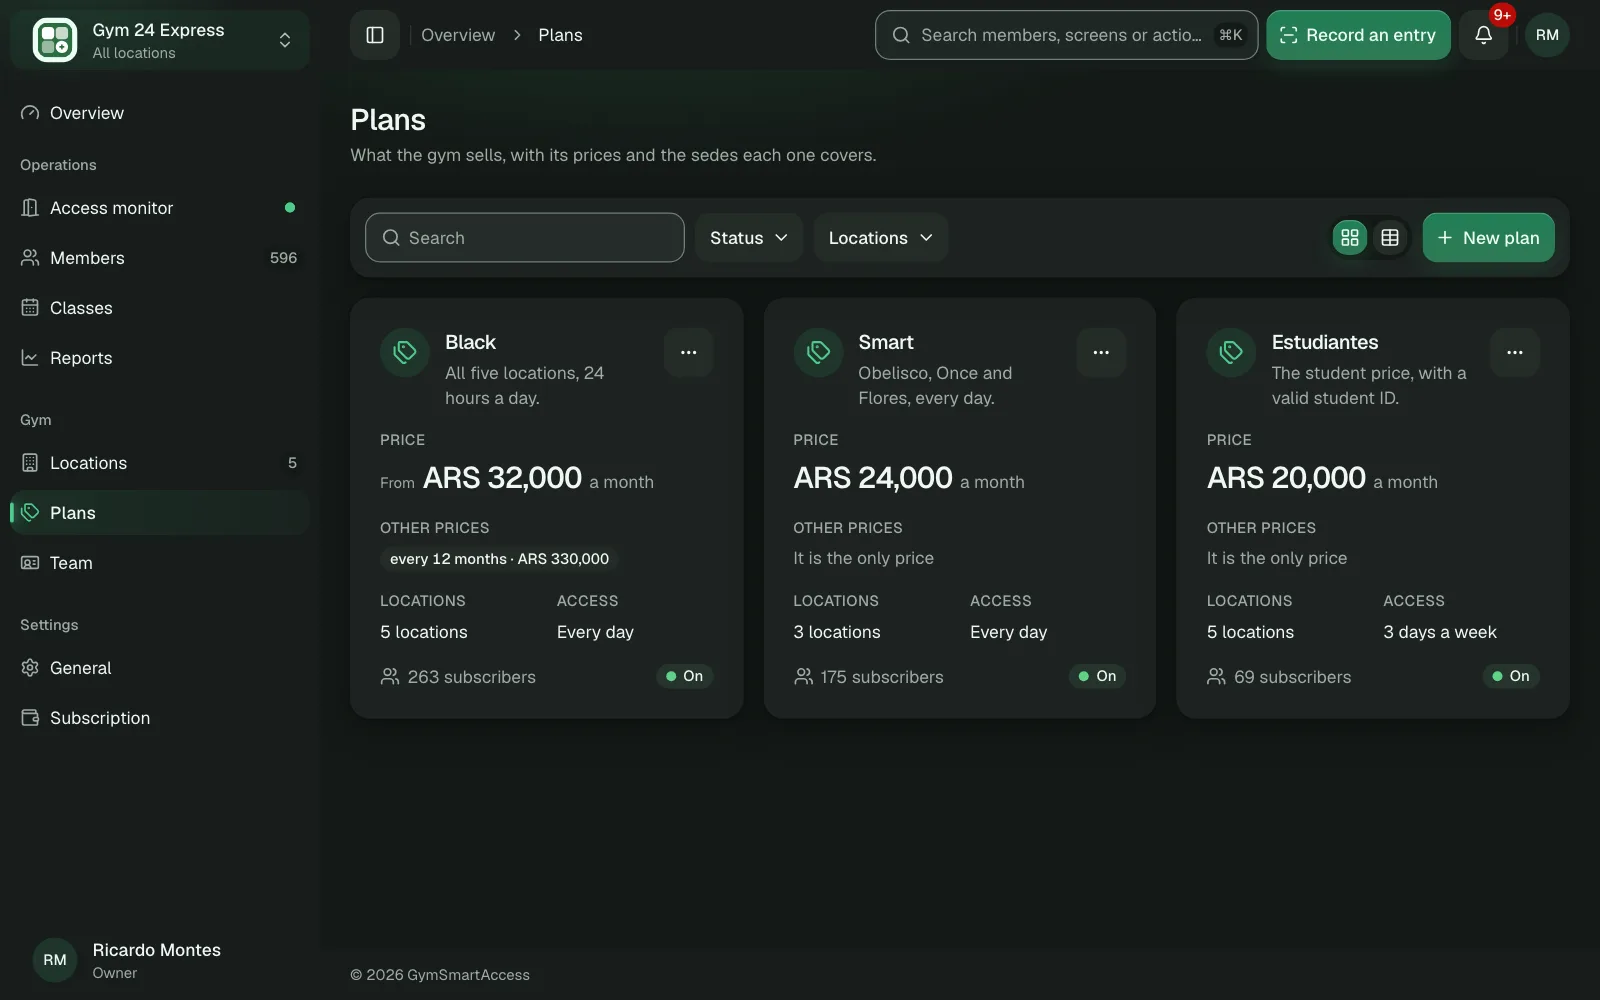The image size is (1600, 1000).
Task: Open Subscription settings
Action: pos(160,718)
